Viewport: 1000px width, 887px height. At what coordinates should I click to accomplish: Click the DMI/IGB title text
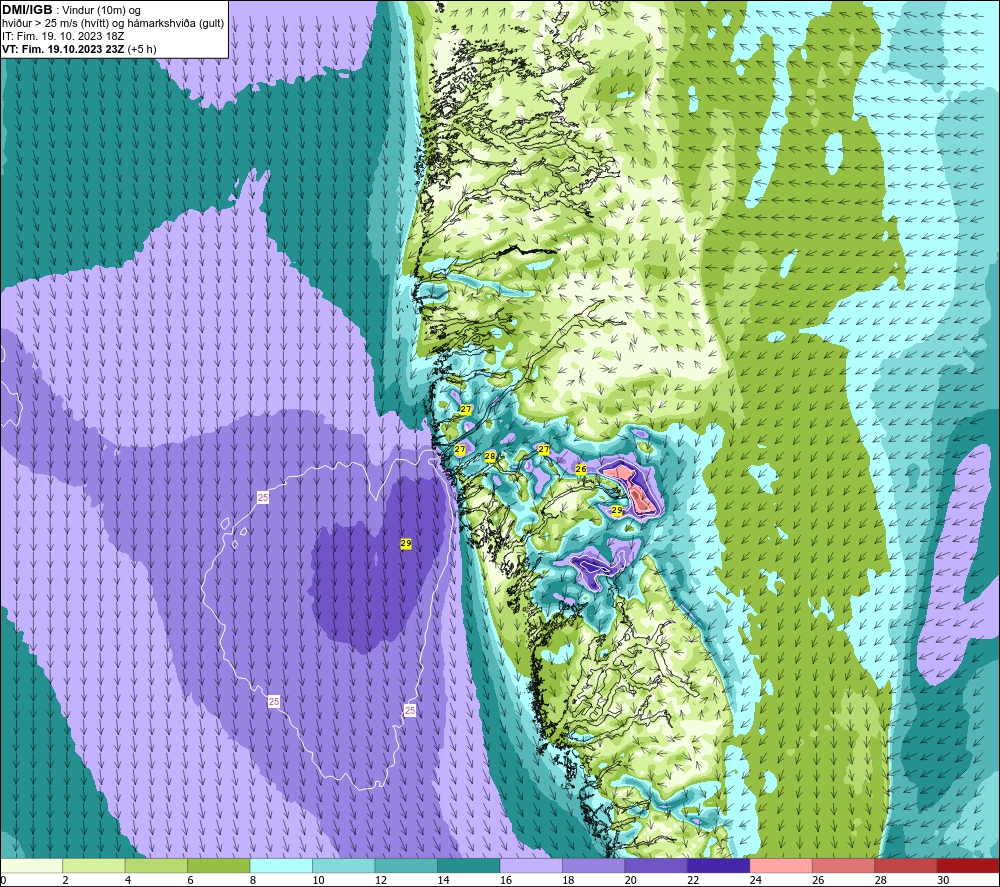tap(27, 10)
